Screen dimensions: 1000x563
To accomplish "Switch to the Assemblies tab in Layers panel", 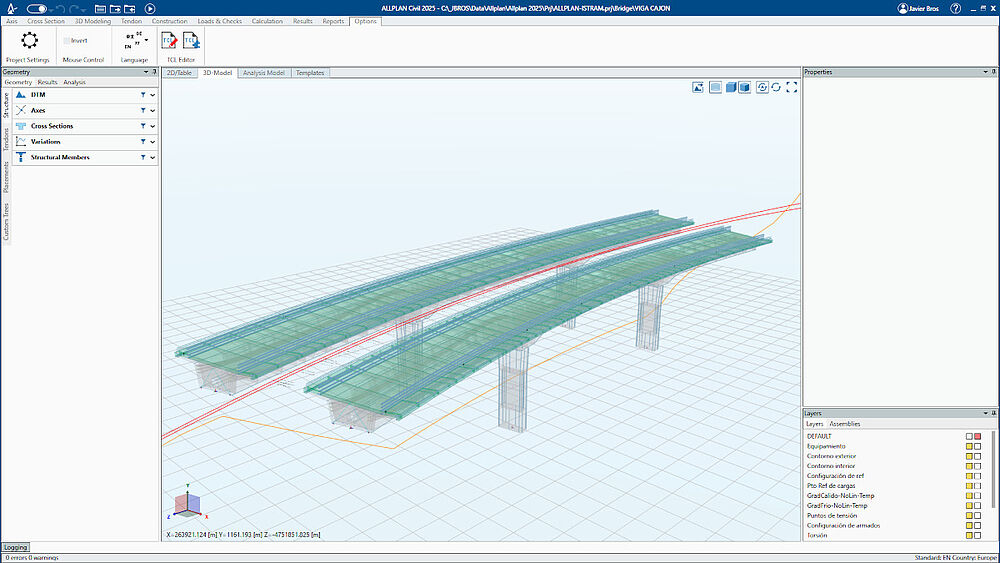I will [x=845, y=424].
